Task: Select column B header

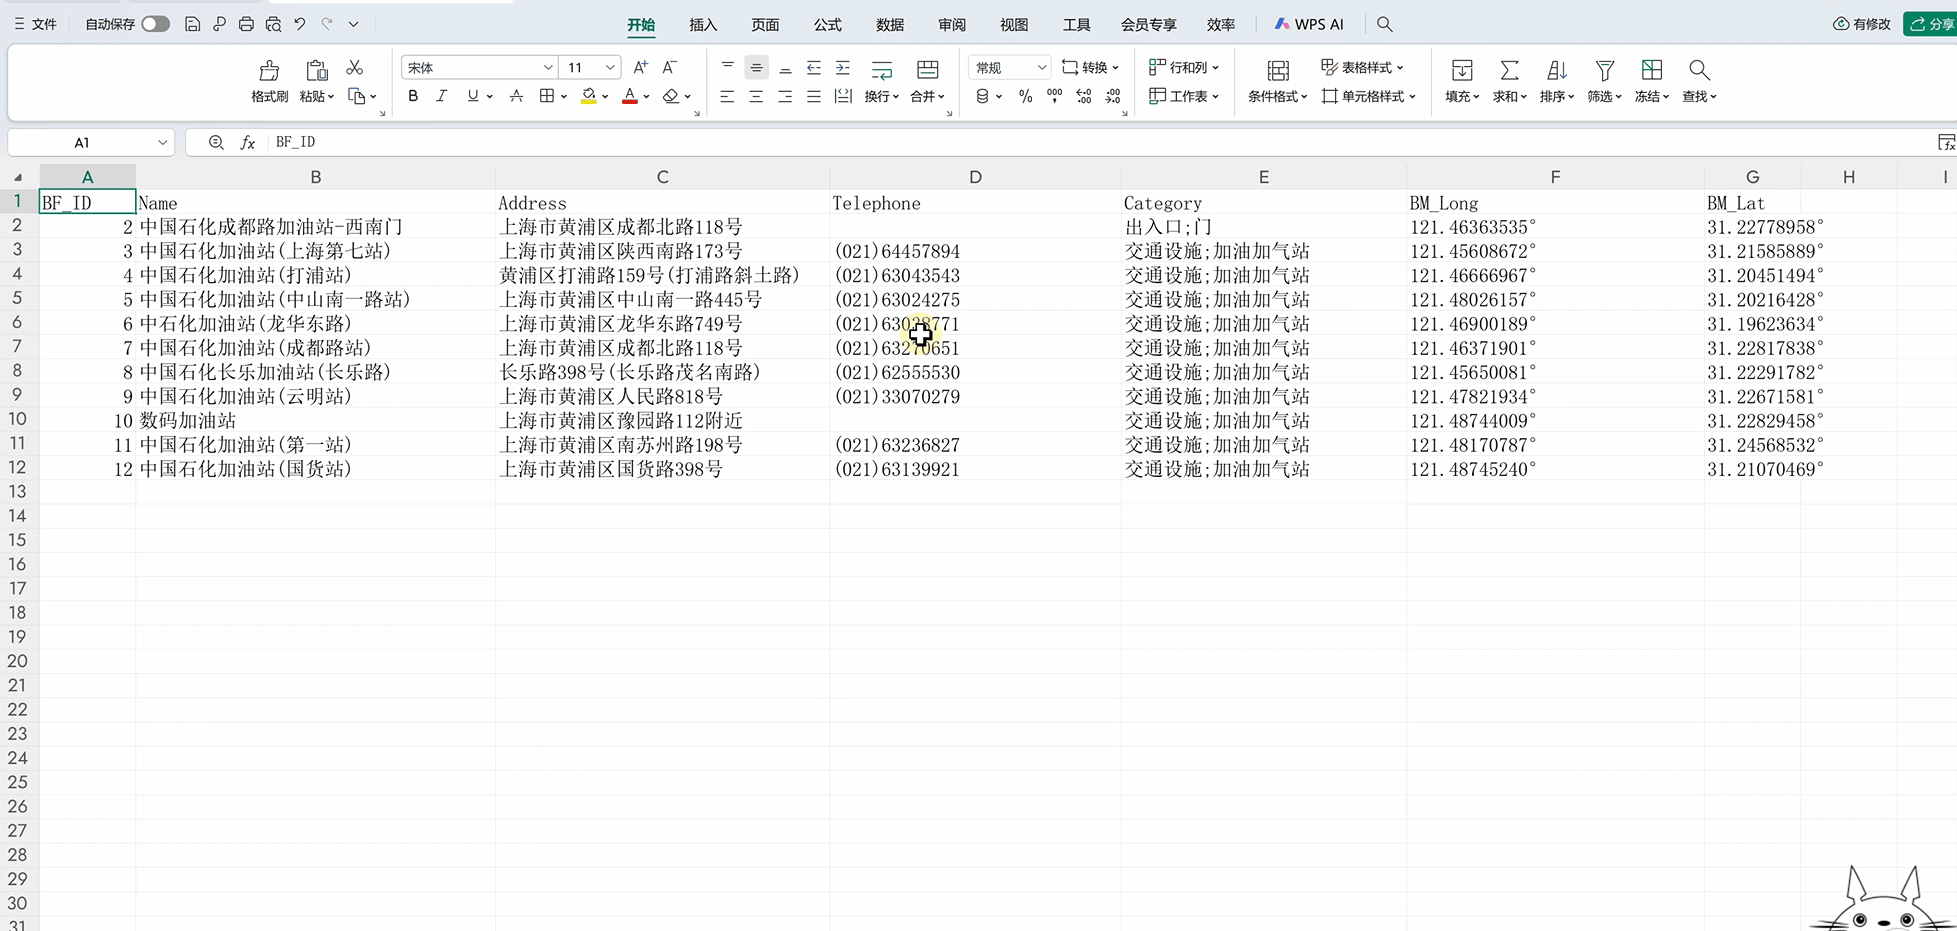Action: [316, 177]
